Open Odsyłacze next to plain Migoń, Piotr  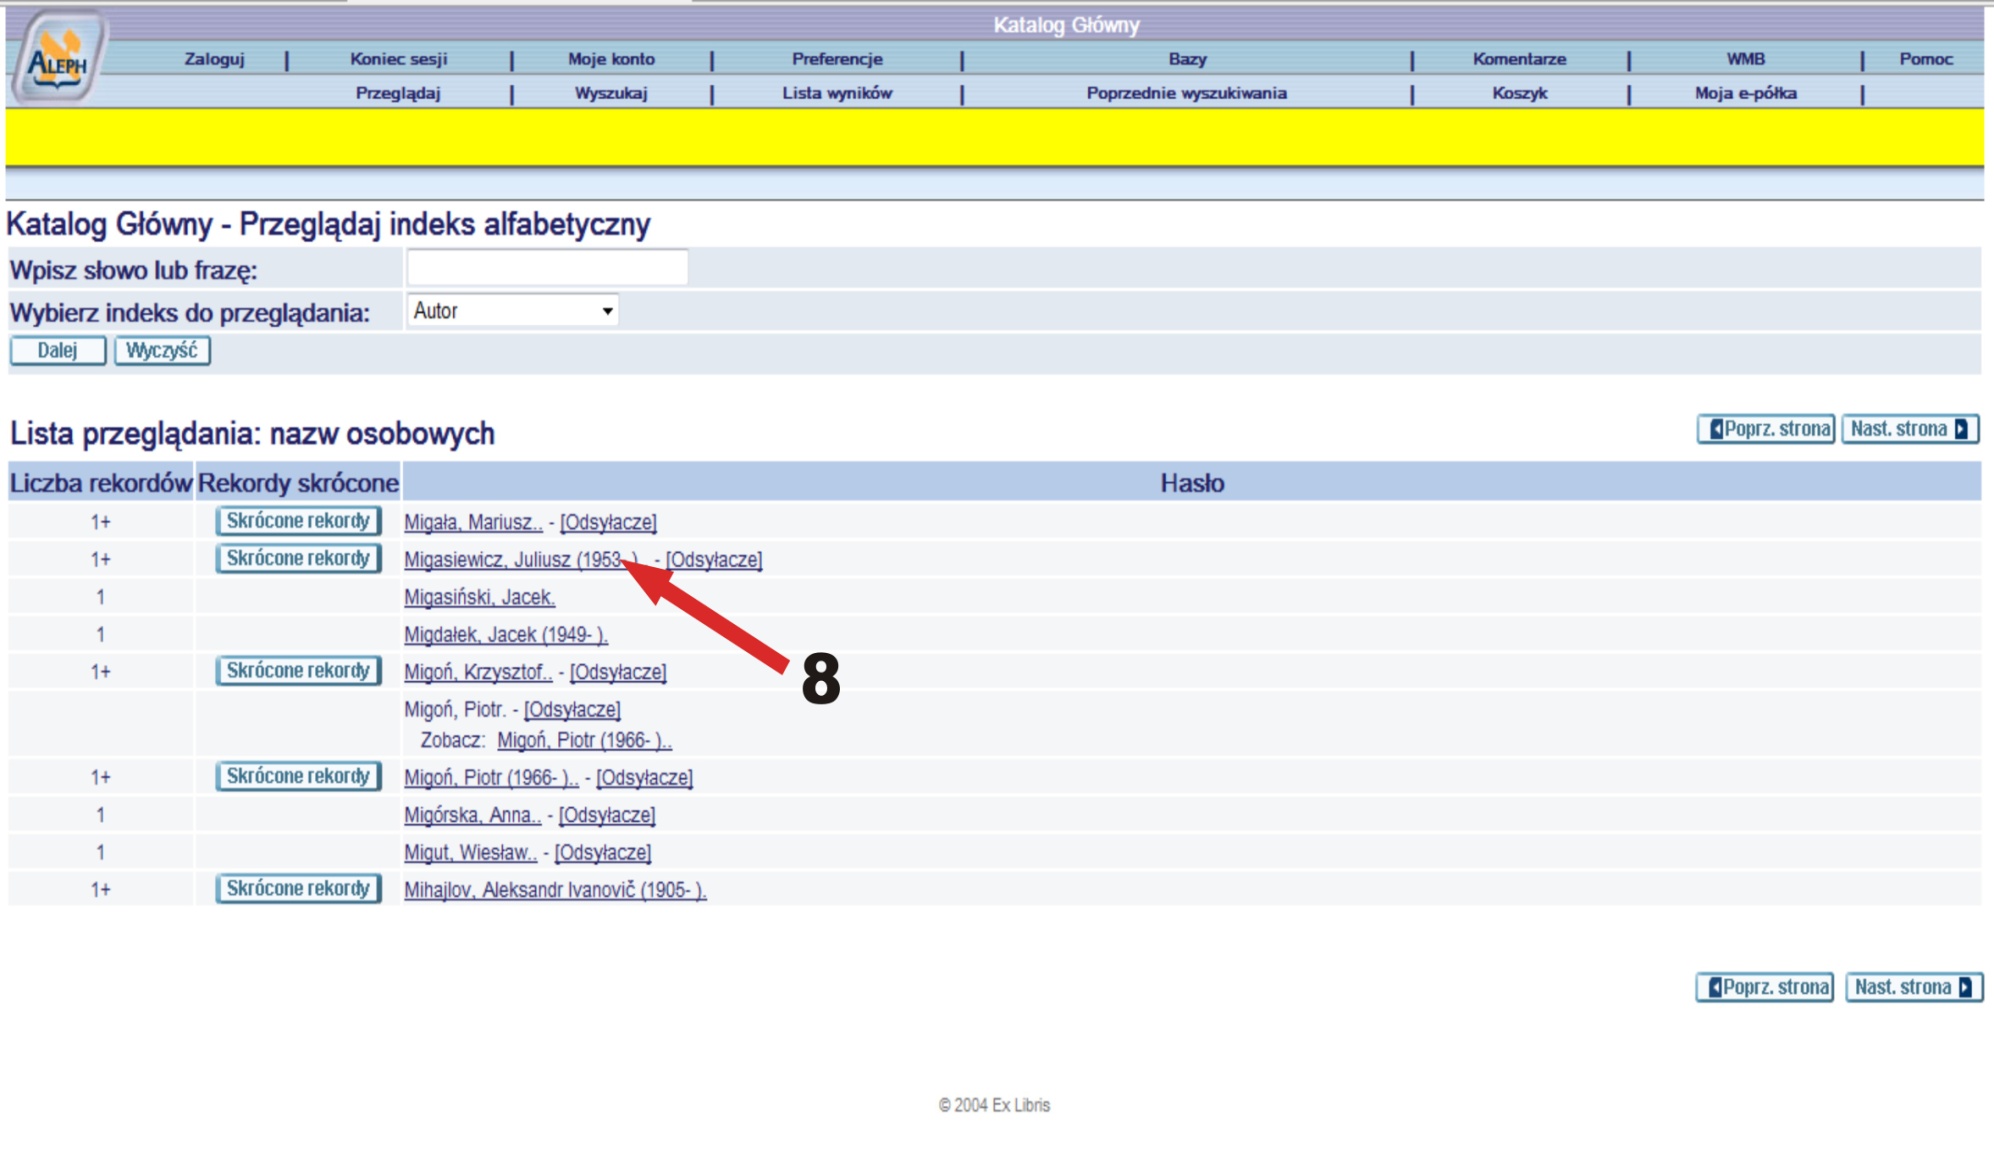point(572,710)
